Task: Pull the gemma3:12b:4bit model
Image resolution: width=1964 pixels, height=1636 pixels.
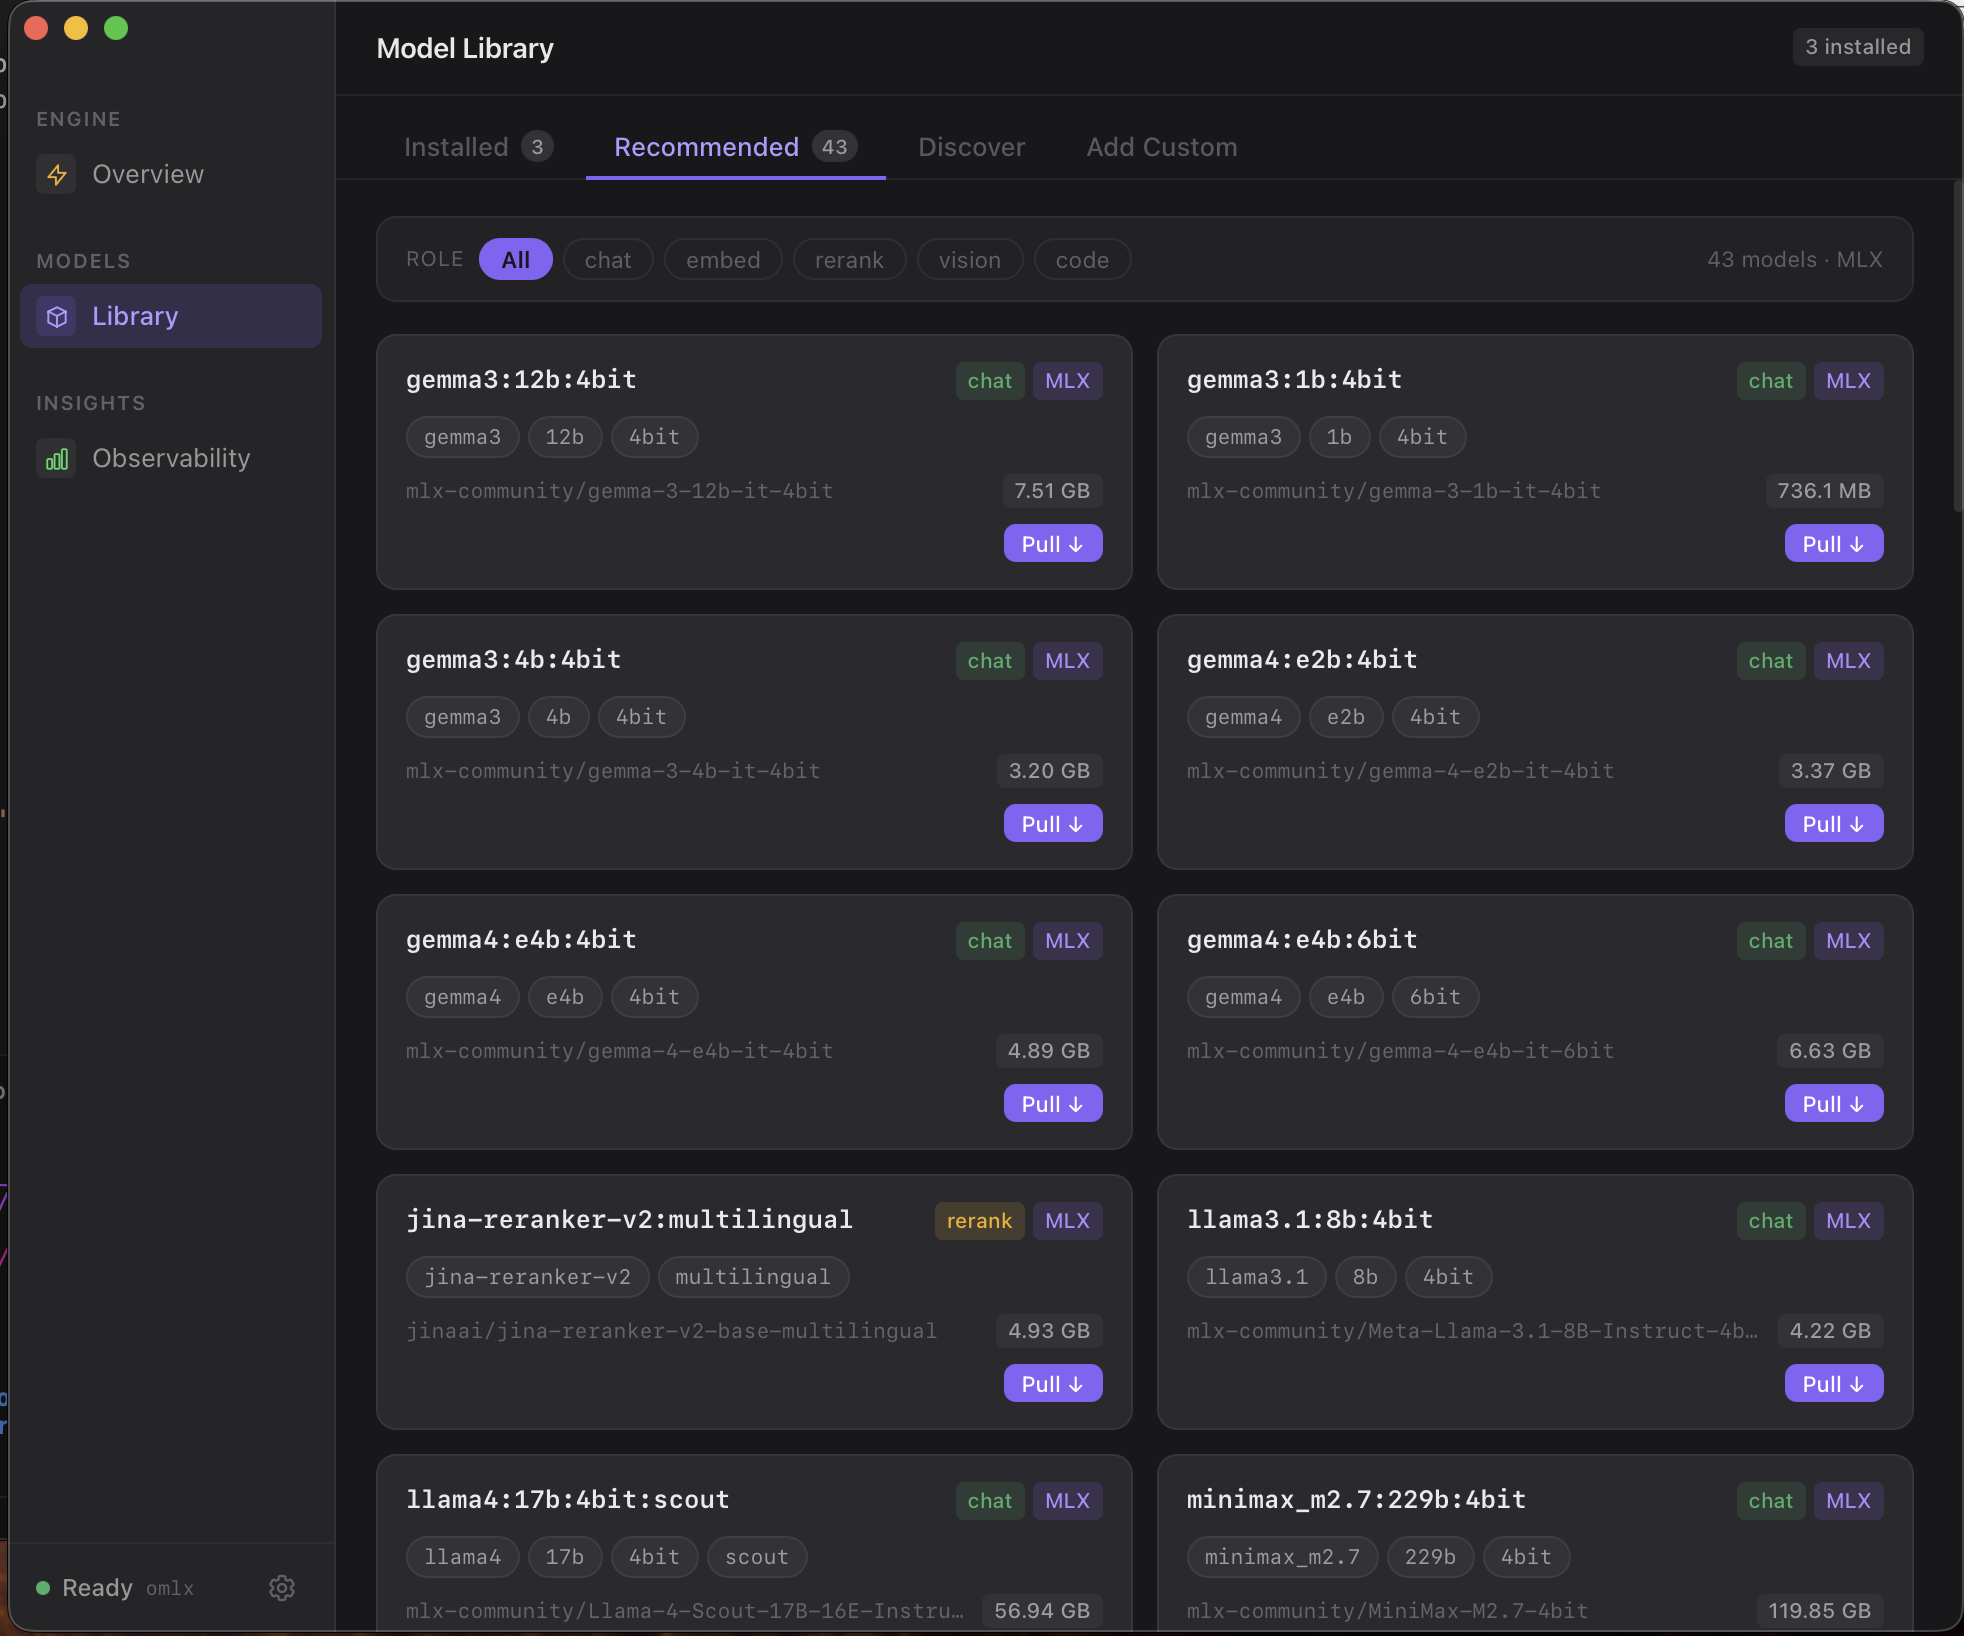Action: point(1053,544)
